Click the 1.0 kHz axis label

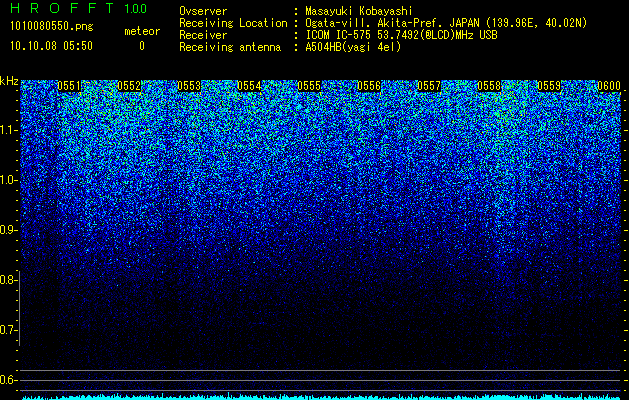click(x=7, y=180)
